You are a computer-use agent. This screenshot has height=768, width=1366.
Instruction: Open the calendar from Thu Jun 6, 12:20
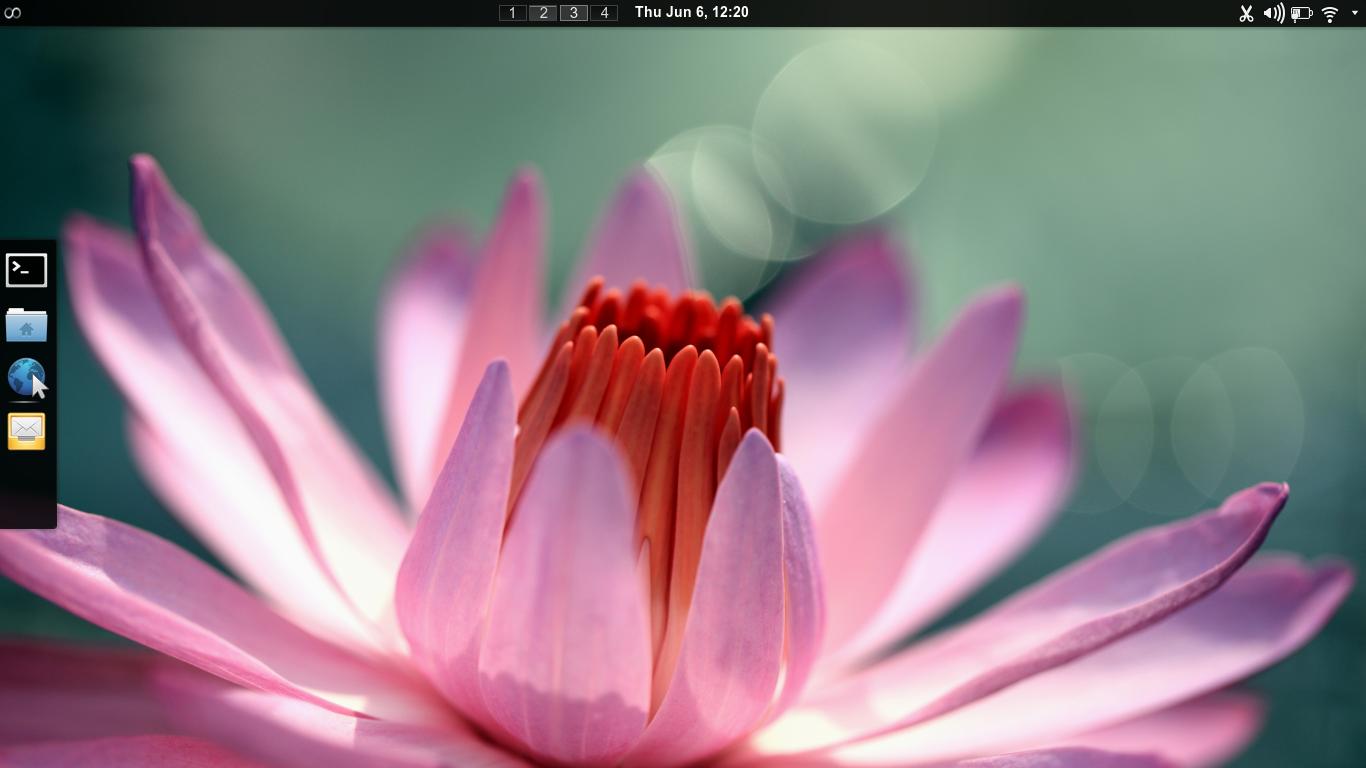(x=692, y=12)
